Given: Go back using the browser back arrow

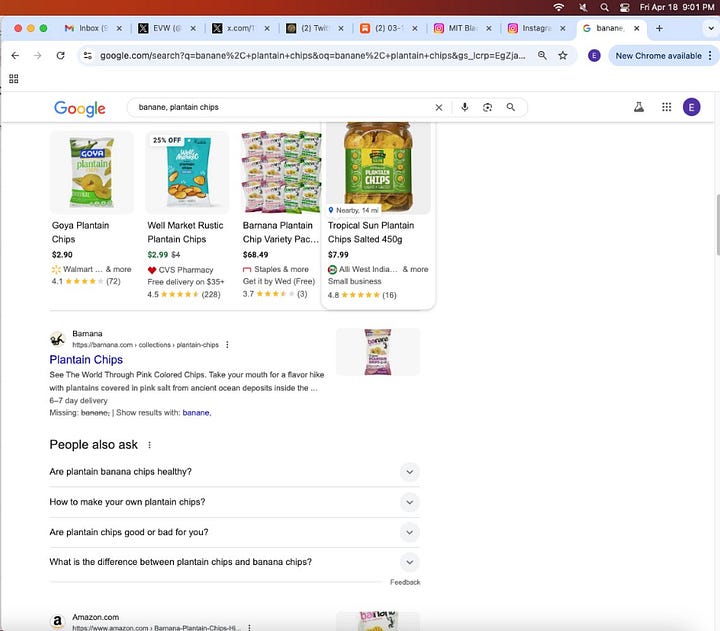Looking at the screenshot, I should pos(15,56).
